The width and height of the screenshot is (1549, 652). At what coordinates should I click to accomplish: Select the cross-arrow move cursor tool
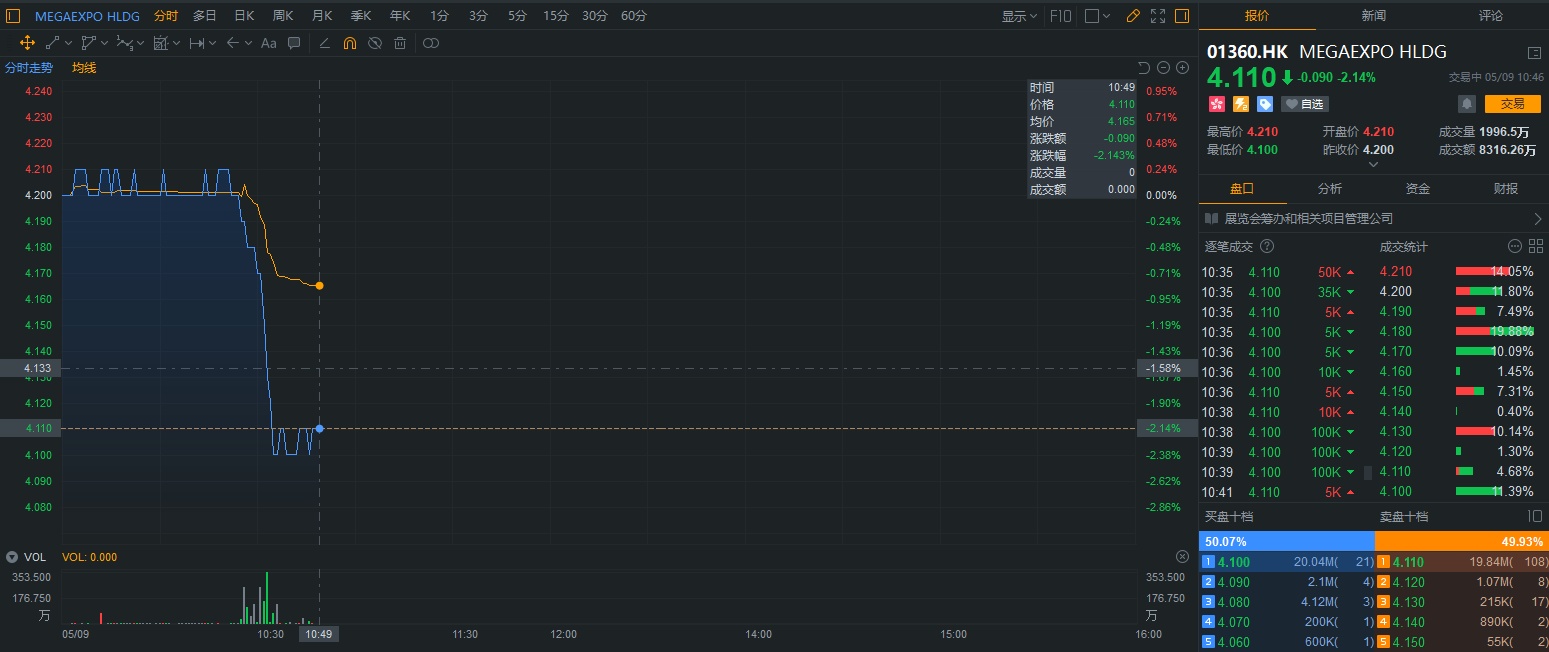pyautogui.click(x=27, y=43)
